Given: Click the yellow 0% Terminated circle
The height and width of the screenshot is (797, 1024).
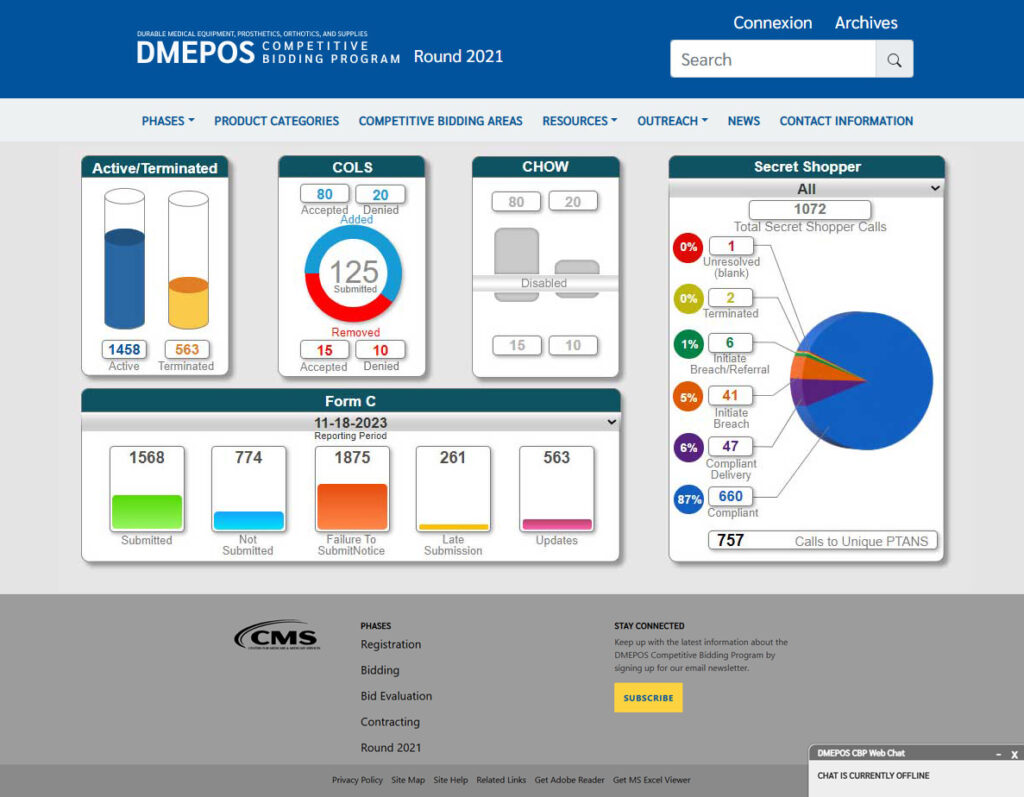Looking at the screenshot, I should (x=688, y=299).
